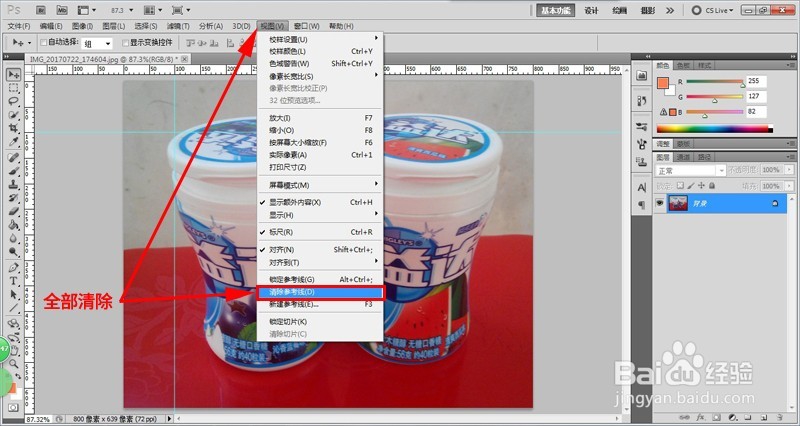The height and width of the screenshot is (426, 800).
Task: Toggle Rulers (标尺) menu item
Action: 320,232
